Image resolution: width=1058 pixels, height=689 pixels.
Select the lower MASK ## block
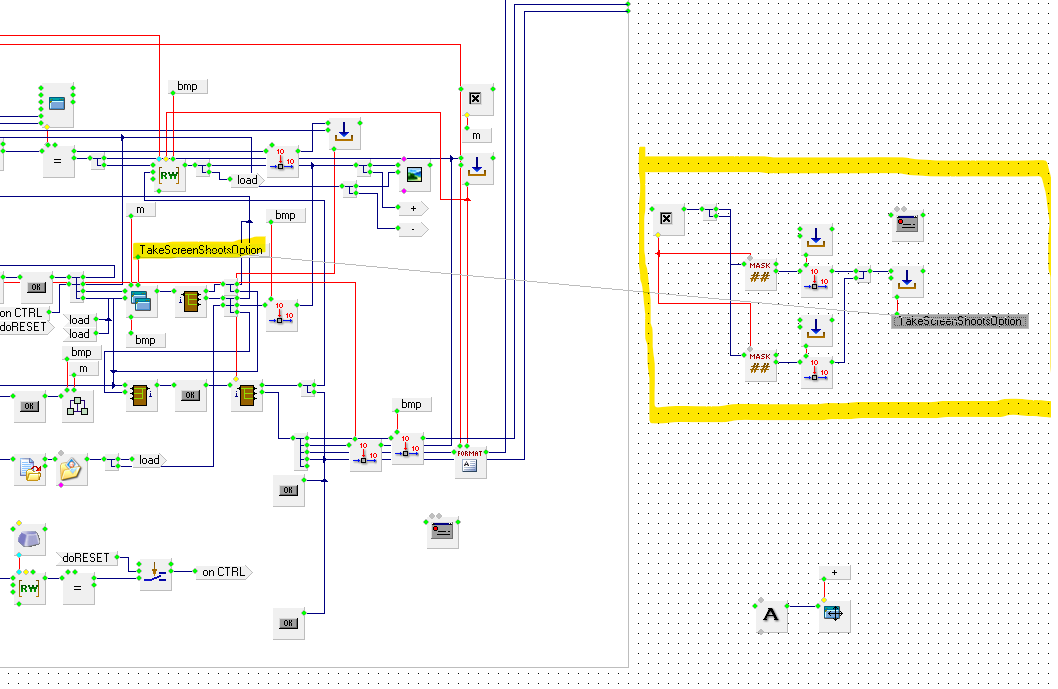coord(760,365)
